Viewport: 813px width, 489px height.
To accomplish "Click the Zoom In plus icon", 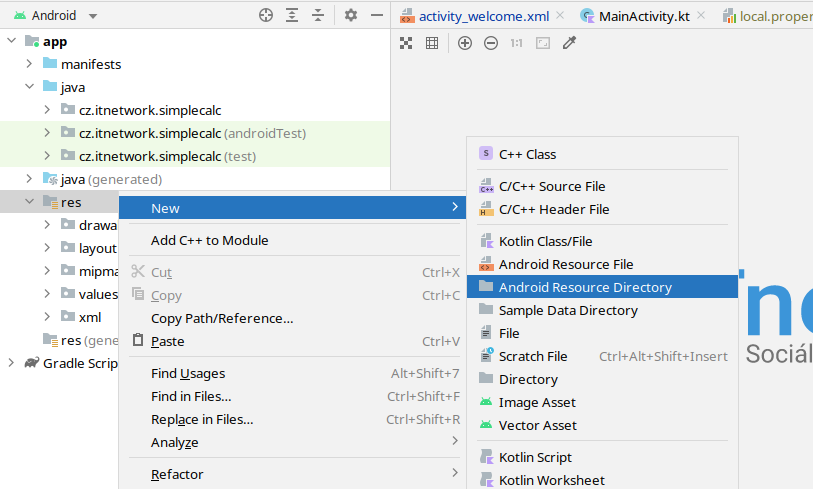I will (x=465, y=43).
